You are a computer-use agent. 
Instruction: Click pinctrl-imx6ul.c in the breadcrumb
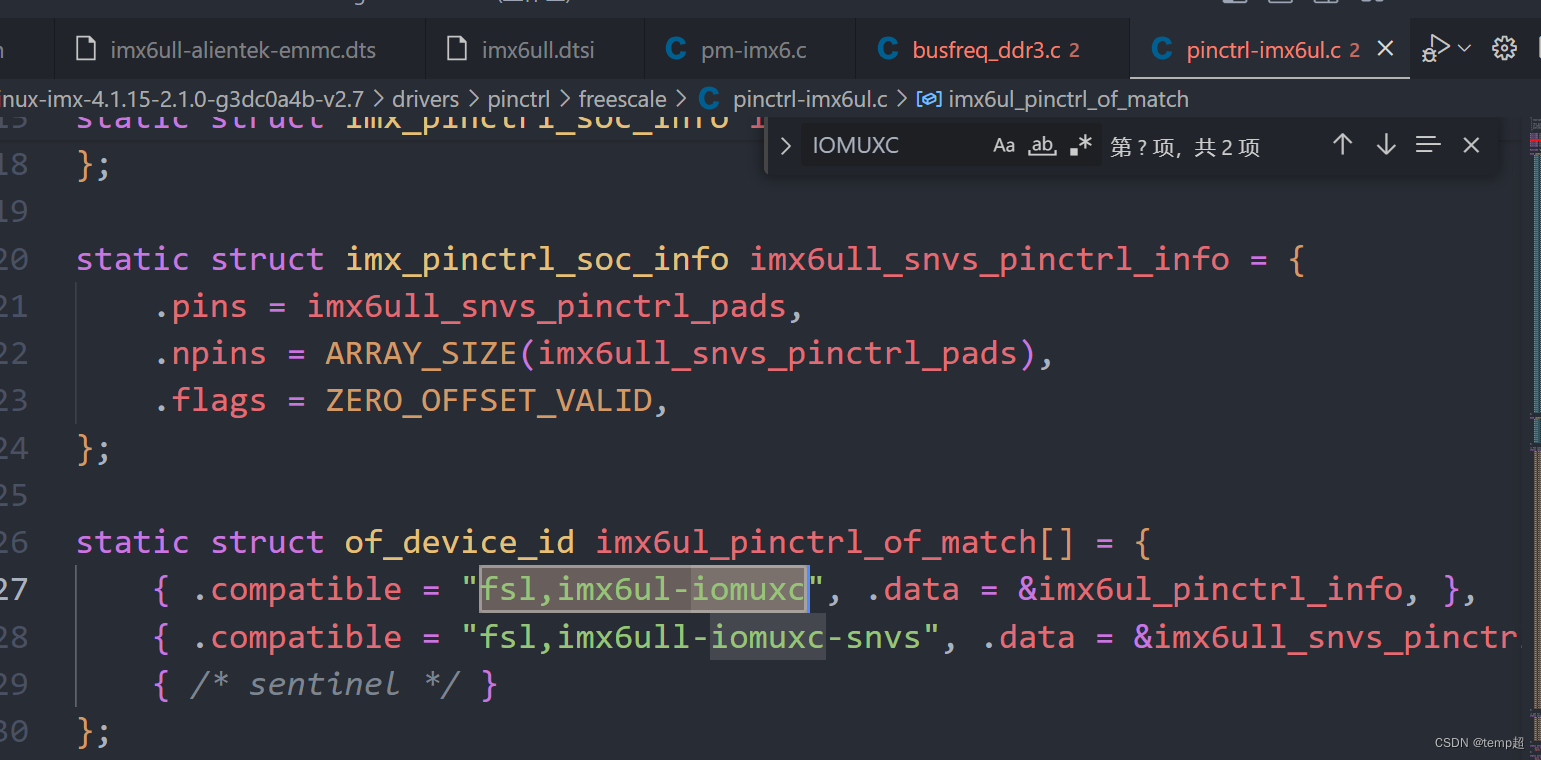tap(810, 99)
